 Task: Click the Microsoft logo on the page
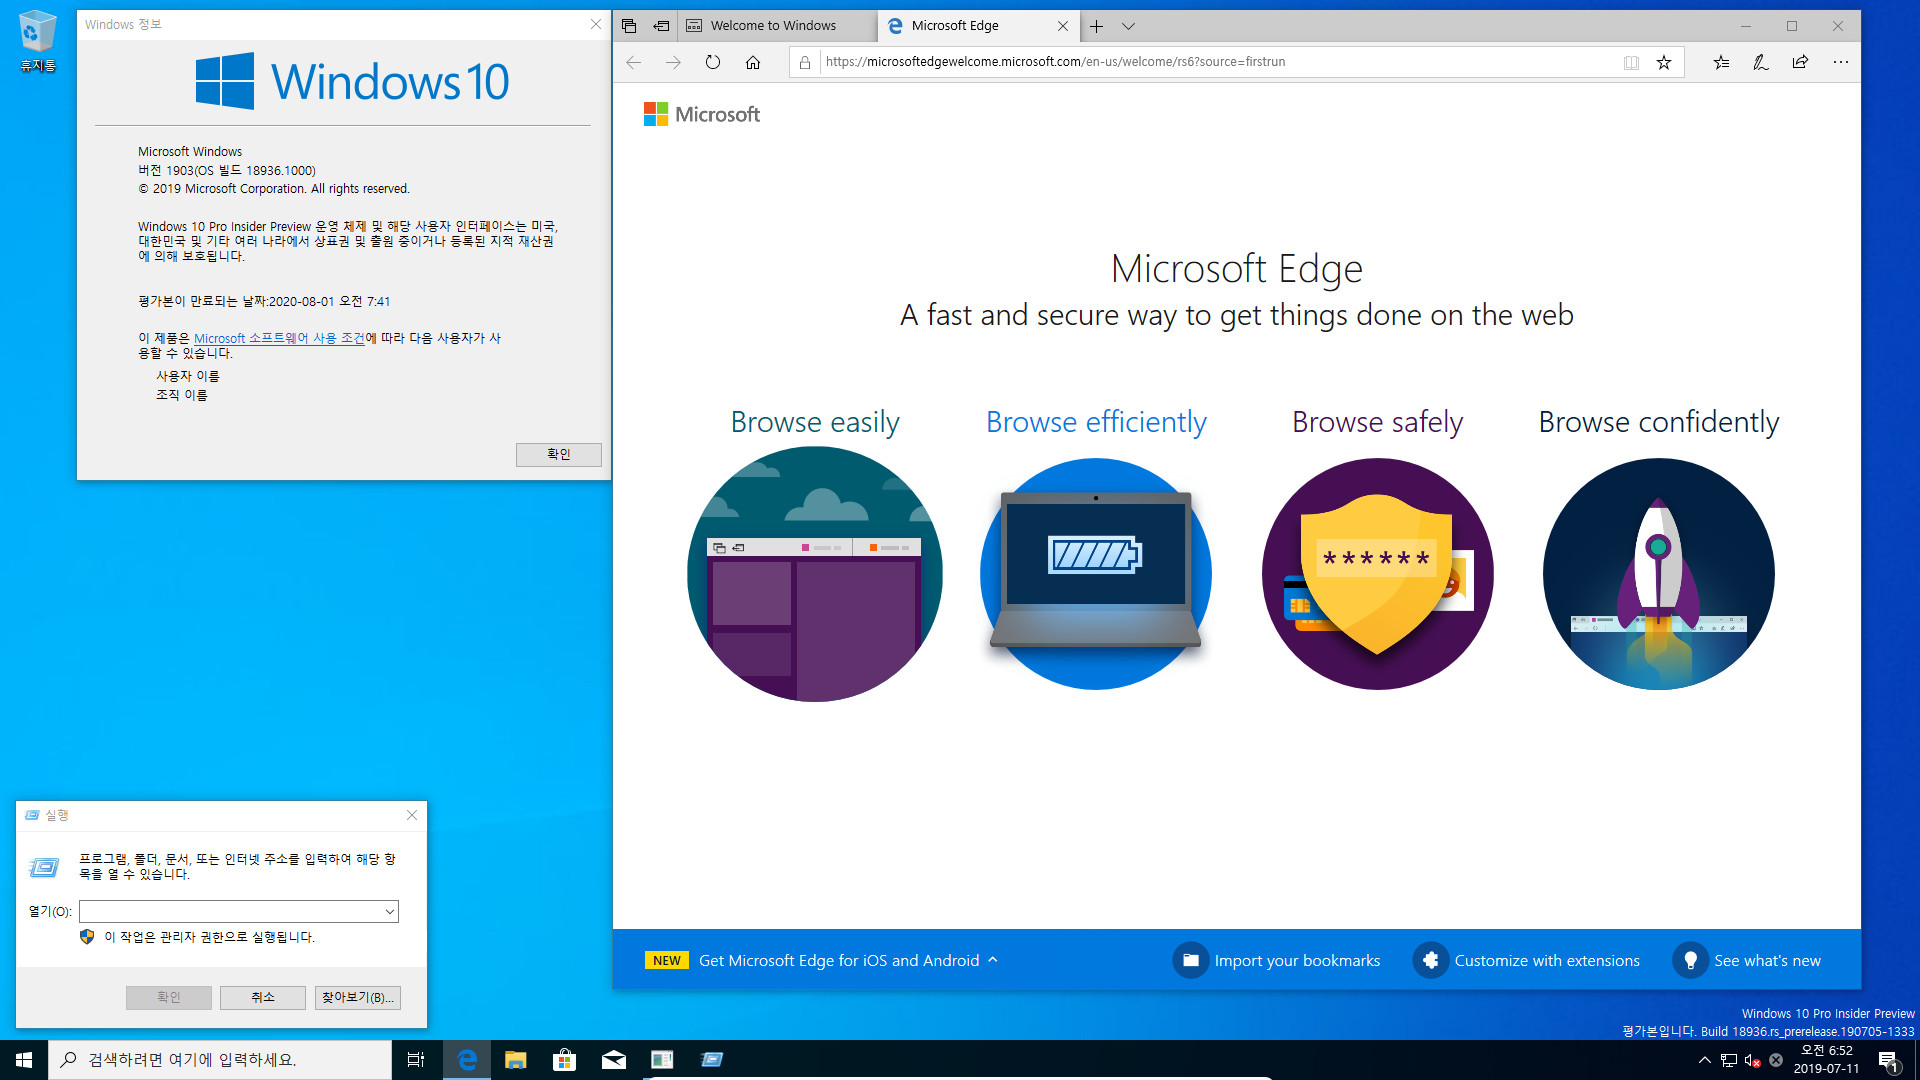pyautogui.click(x=701, y=114)
